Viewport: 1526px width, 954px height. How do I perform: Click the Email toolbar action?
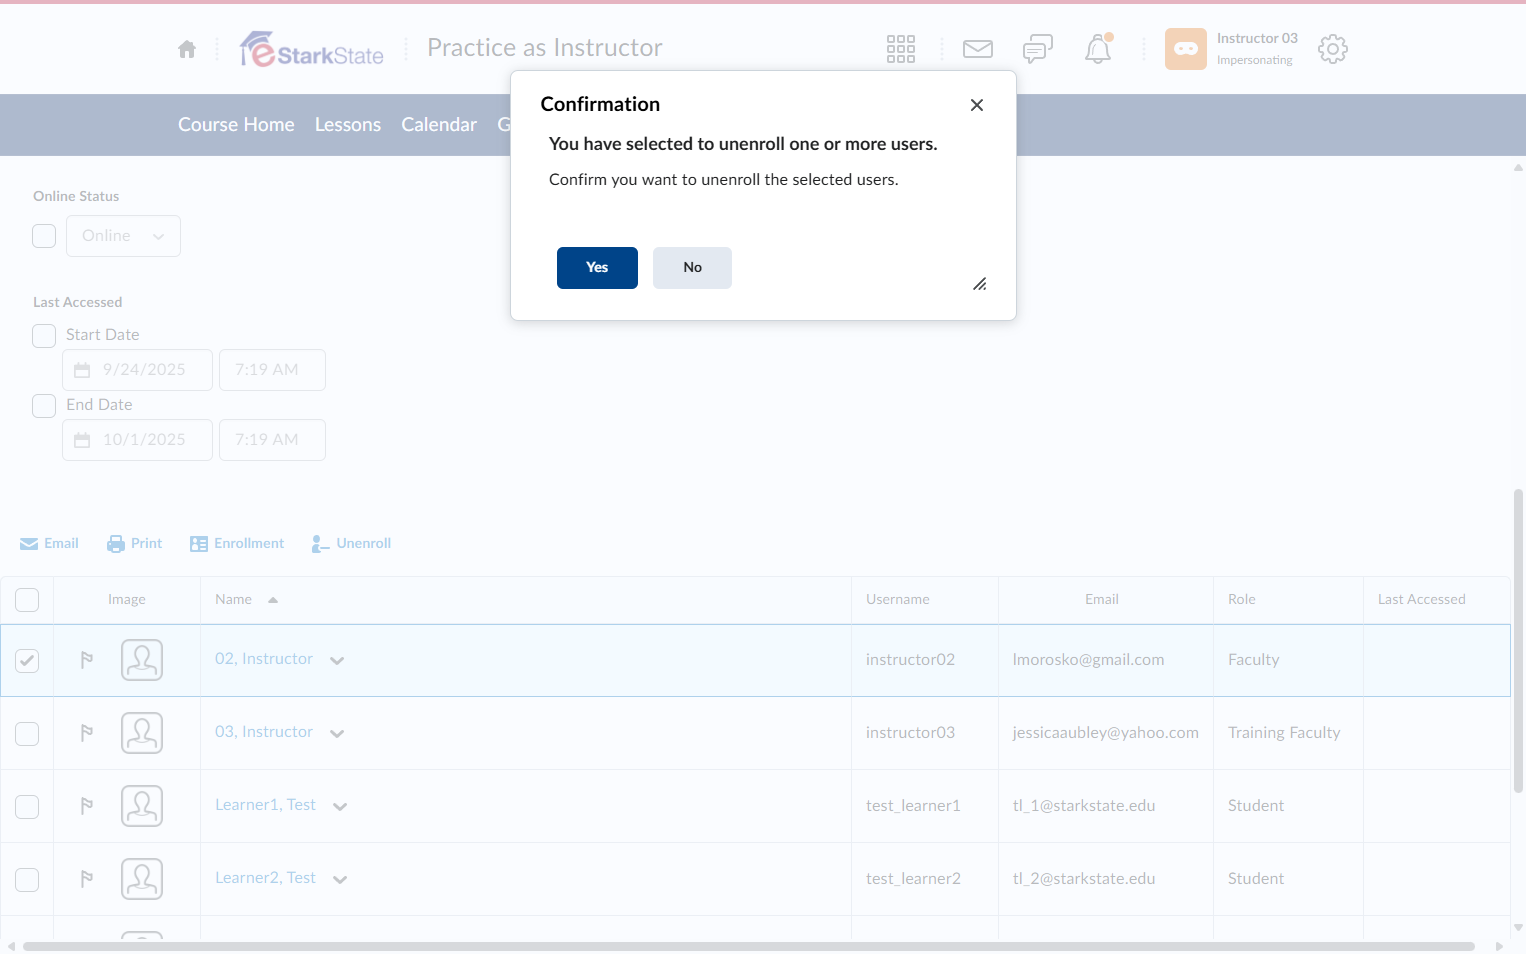tap(49, 543)
